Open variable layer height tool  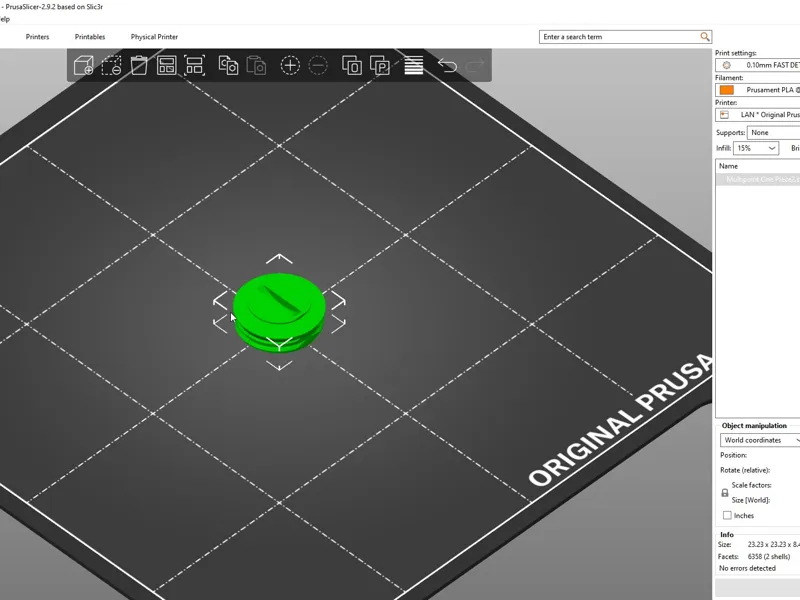(414, 66)
